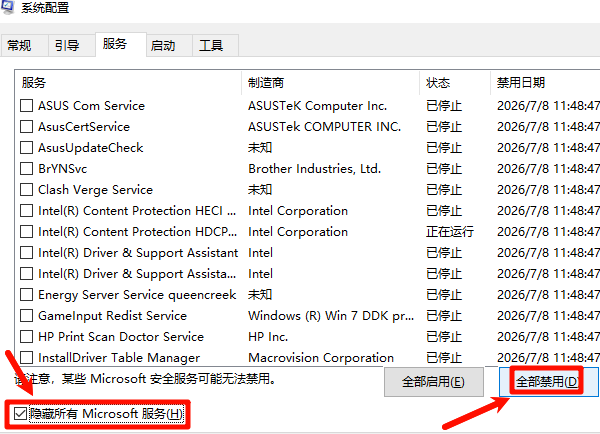The height and width of the screenshot is (434, 600).
Task: Sort by the 制造商 column header
Action: pos(330,83)
